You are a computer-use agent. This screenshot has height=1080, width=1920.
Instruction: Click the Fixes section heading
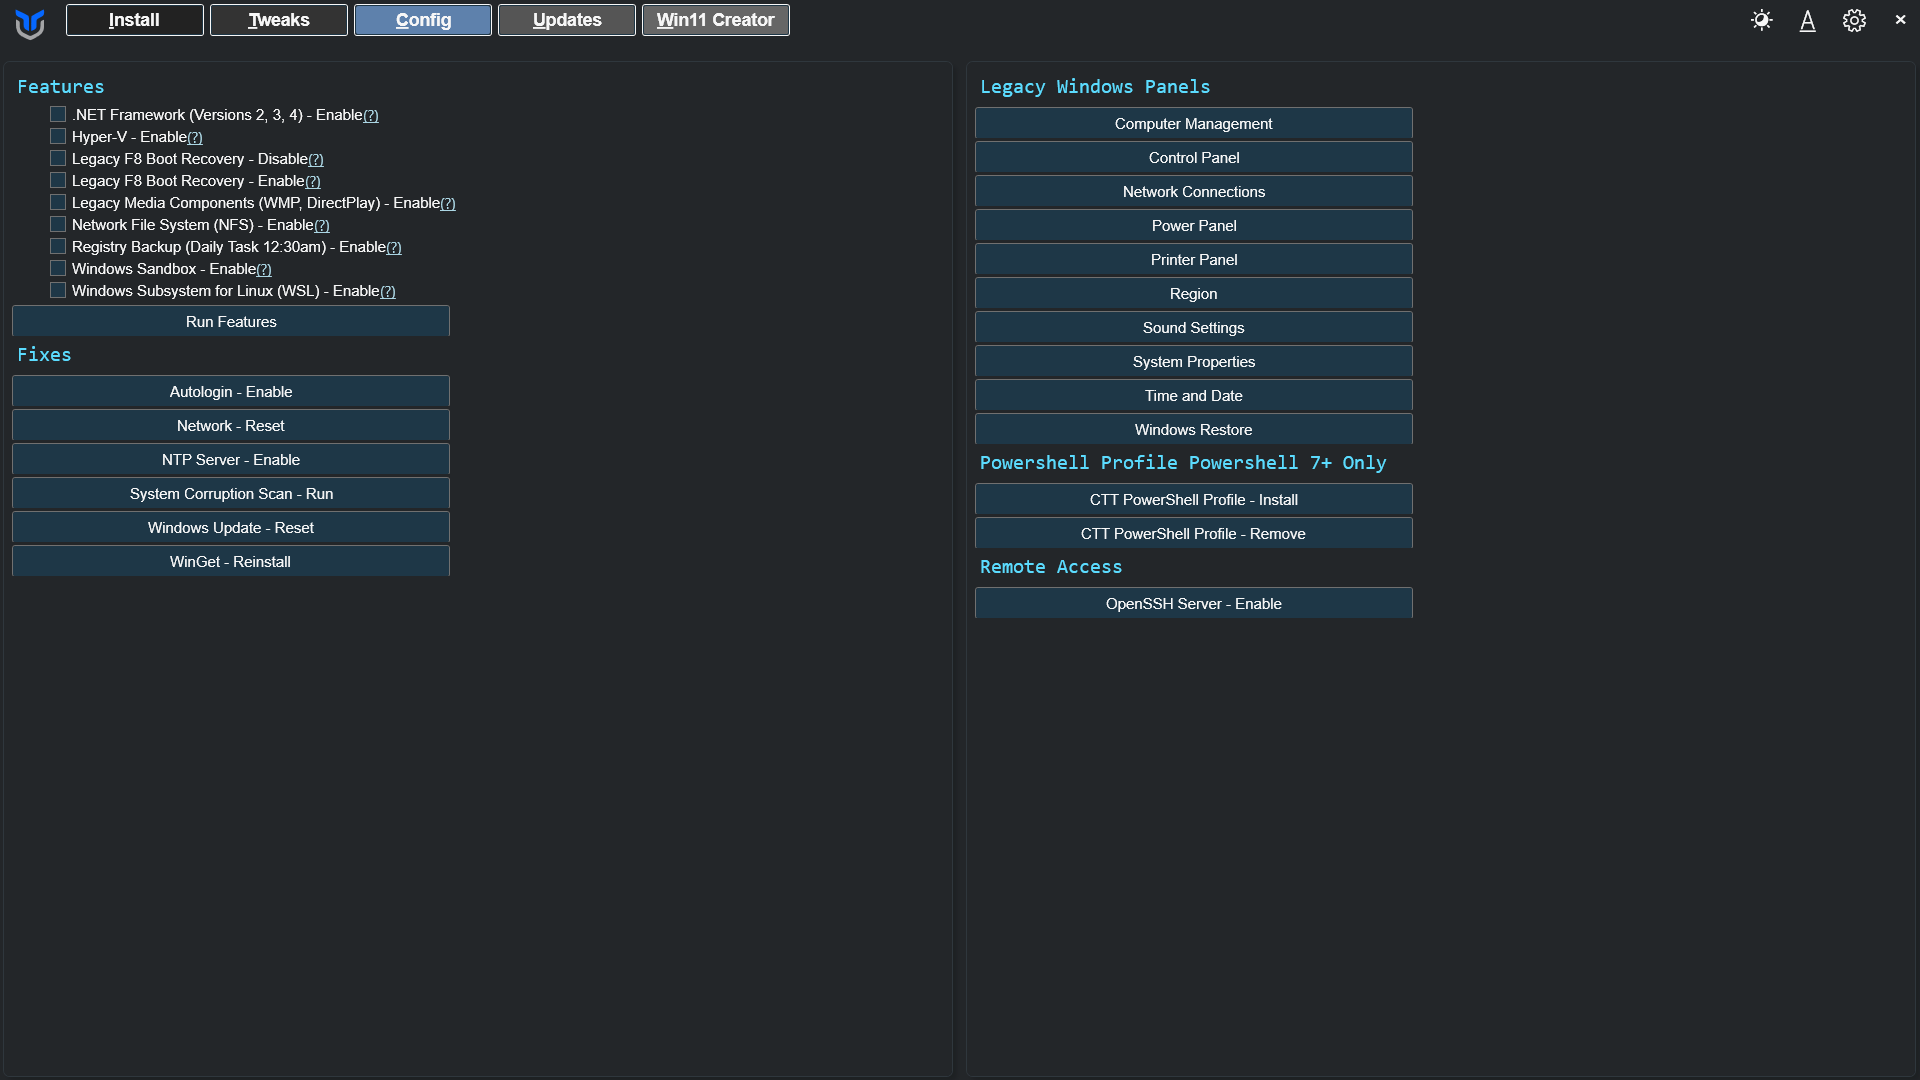point(44,355)
